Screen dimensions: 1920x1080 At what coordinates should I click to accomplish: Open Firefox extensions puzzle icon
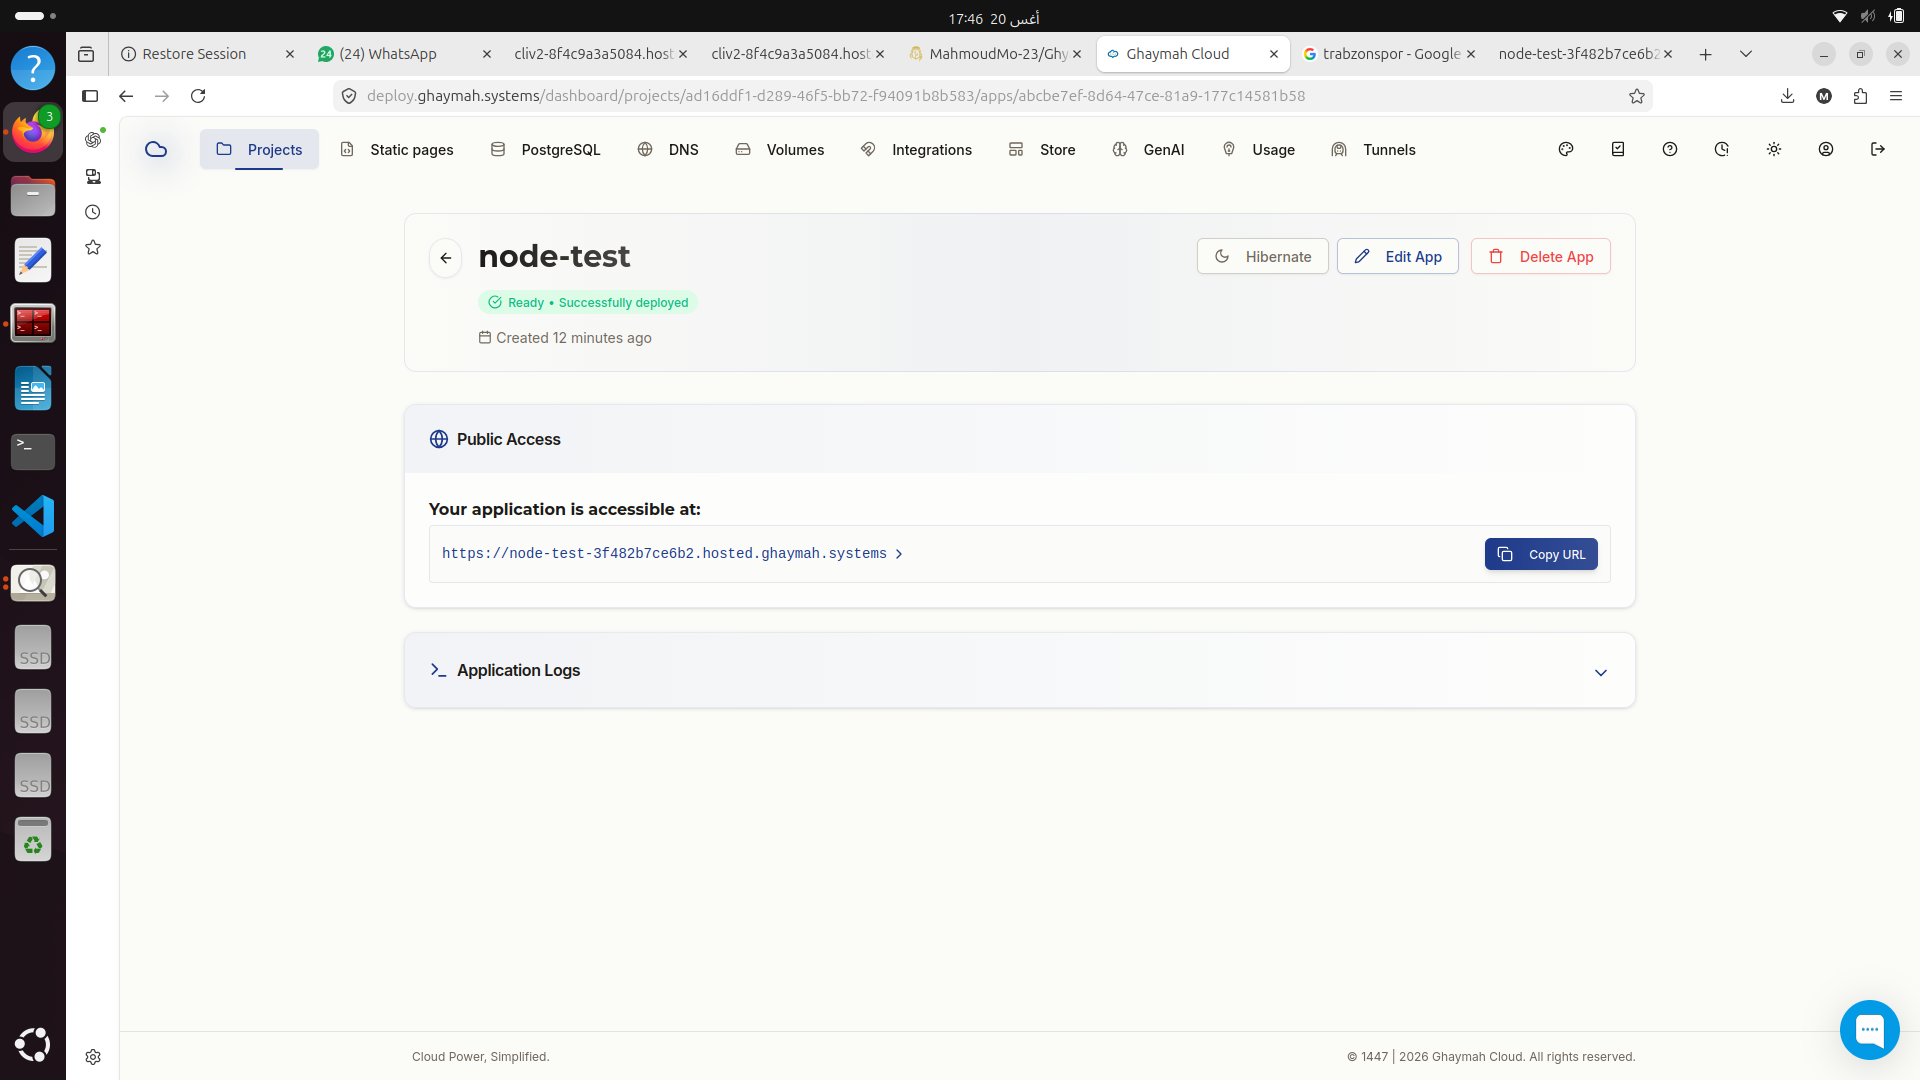(x=1860, y=96)
